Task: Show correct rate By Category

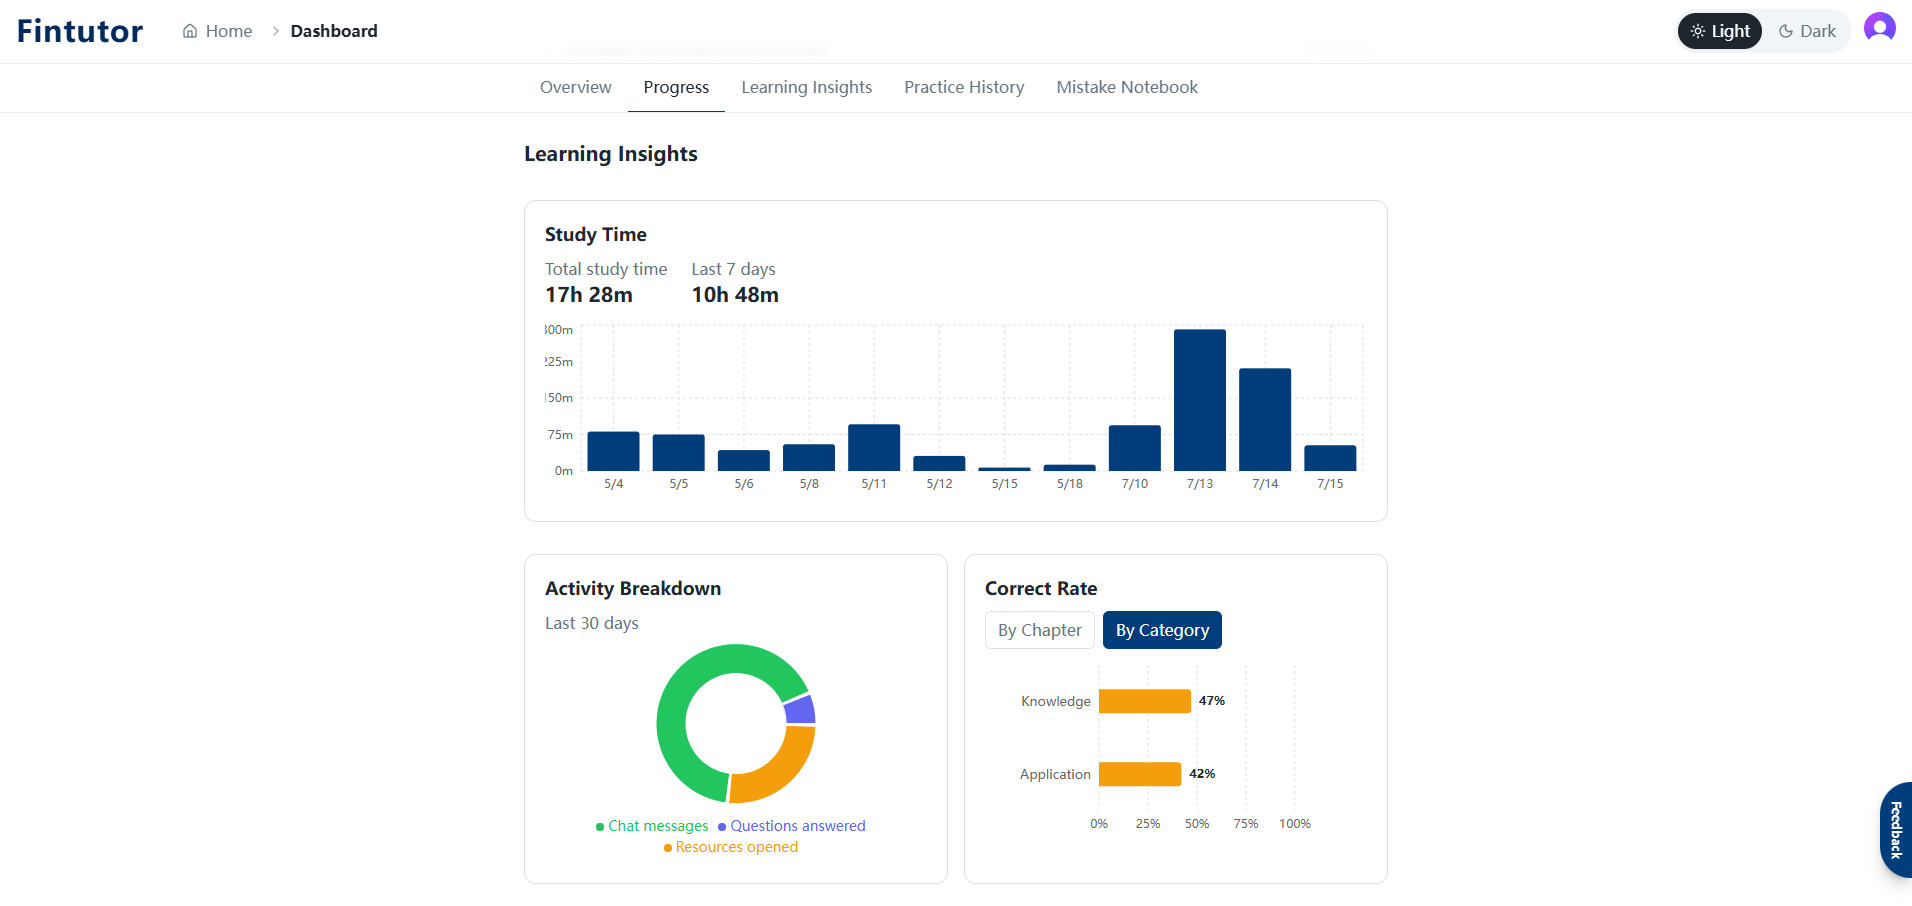Action: tap(1162, 630)
